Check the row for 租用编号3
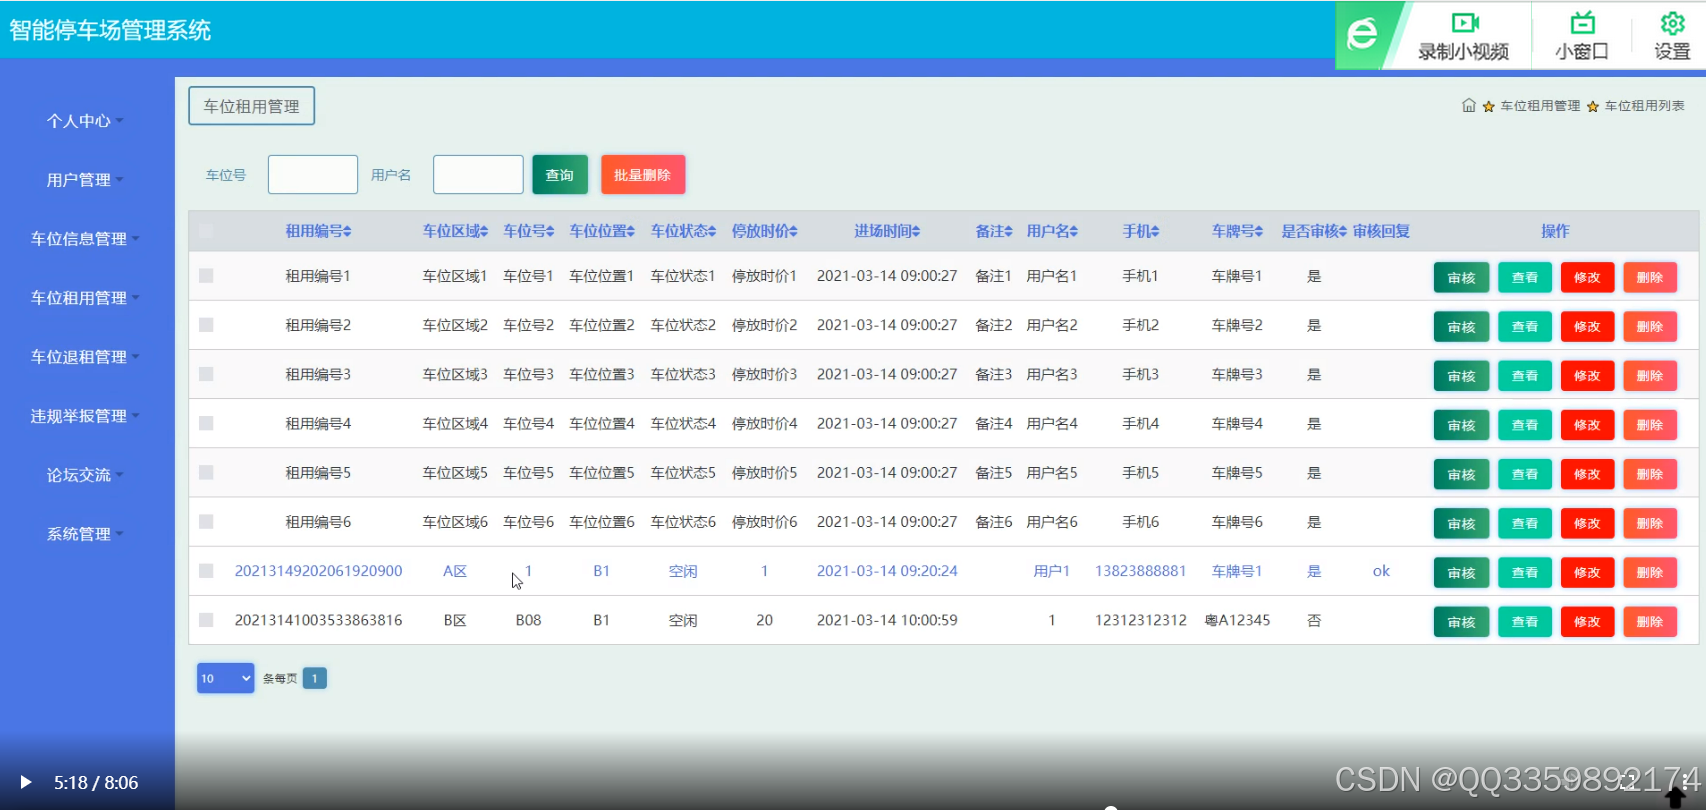Image resolution: width=1706 pixels, height=810 pixels. pyautogui.click(x=206, y=374)
